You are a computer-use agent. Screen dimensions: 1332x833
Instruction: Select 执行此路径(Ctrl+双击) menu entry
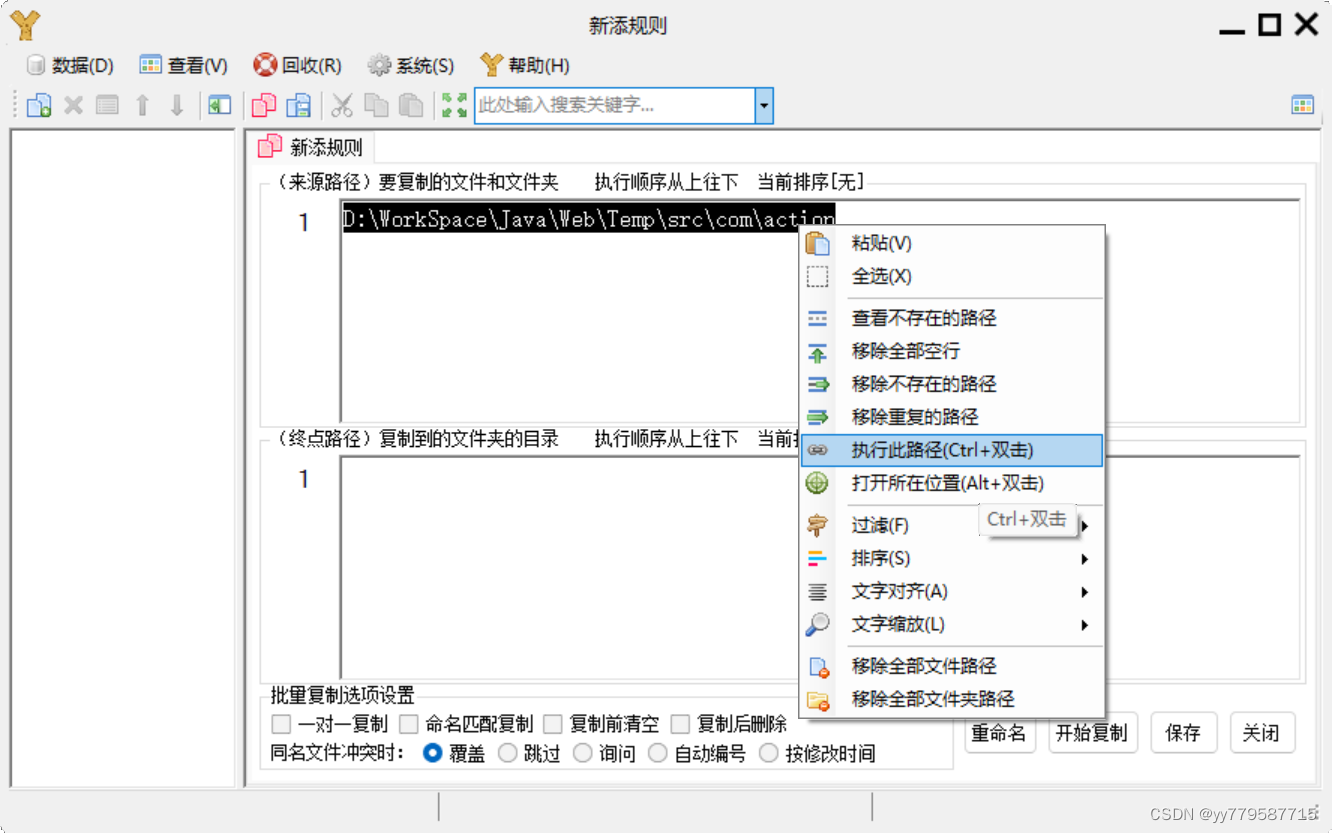[x=952, y=450]
